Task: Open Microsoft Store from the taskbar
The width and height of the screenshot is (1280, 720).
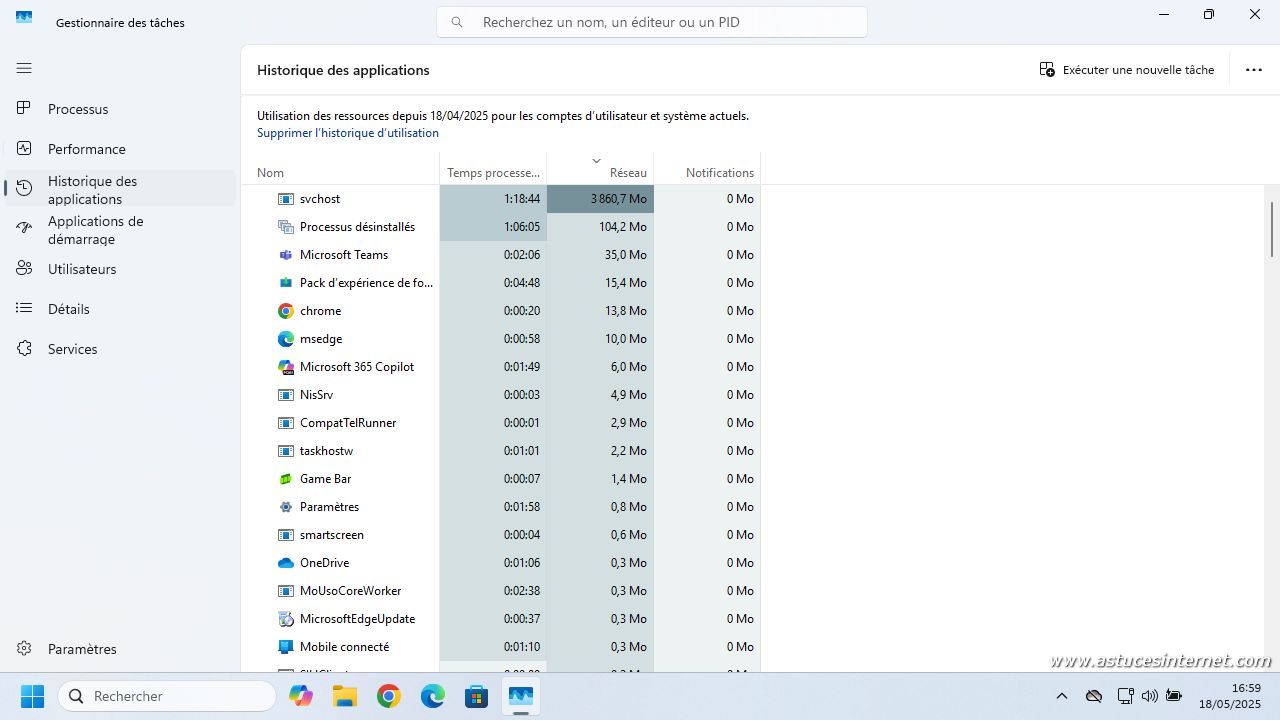Action: click(x=477, y=696)
